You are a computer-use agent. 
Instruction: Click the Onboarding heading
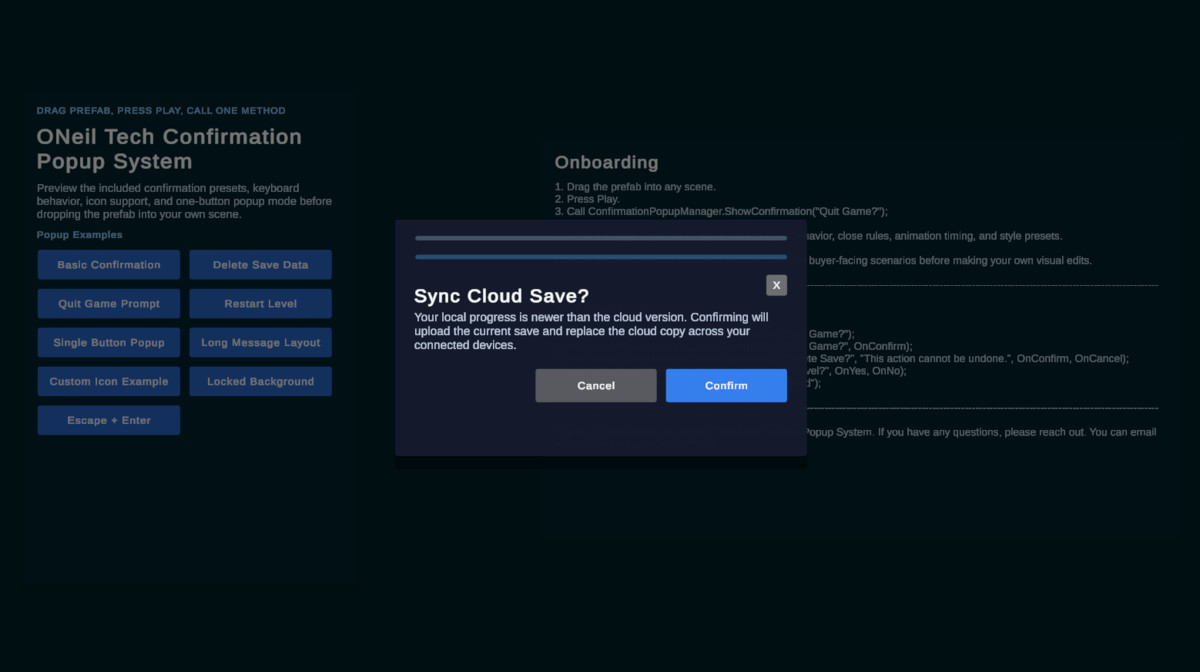click(x=606, y=162)
